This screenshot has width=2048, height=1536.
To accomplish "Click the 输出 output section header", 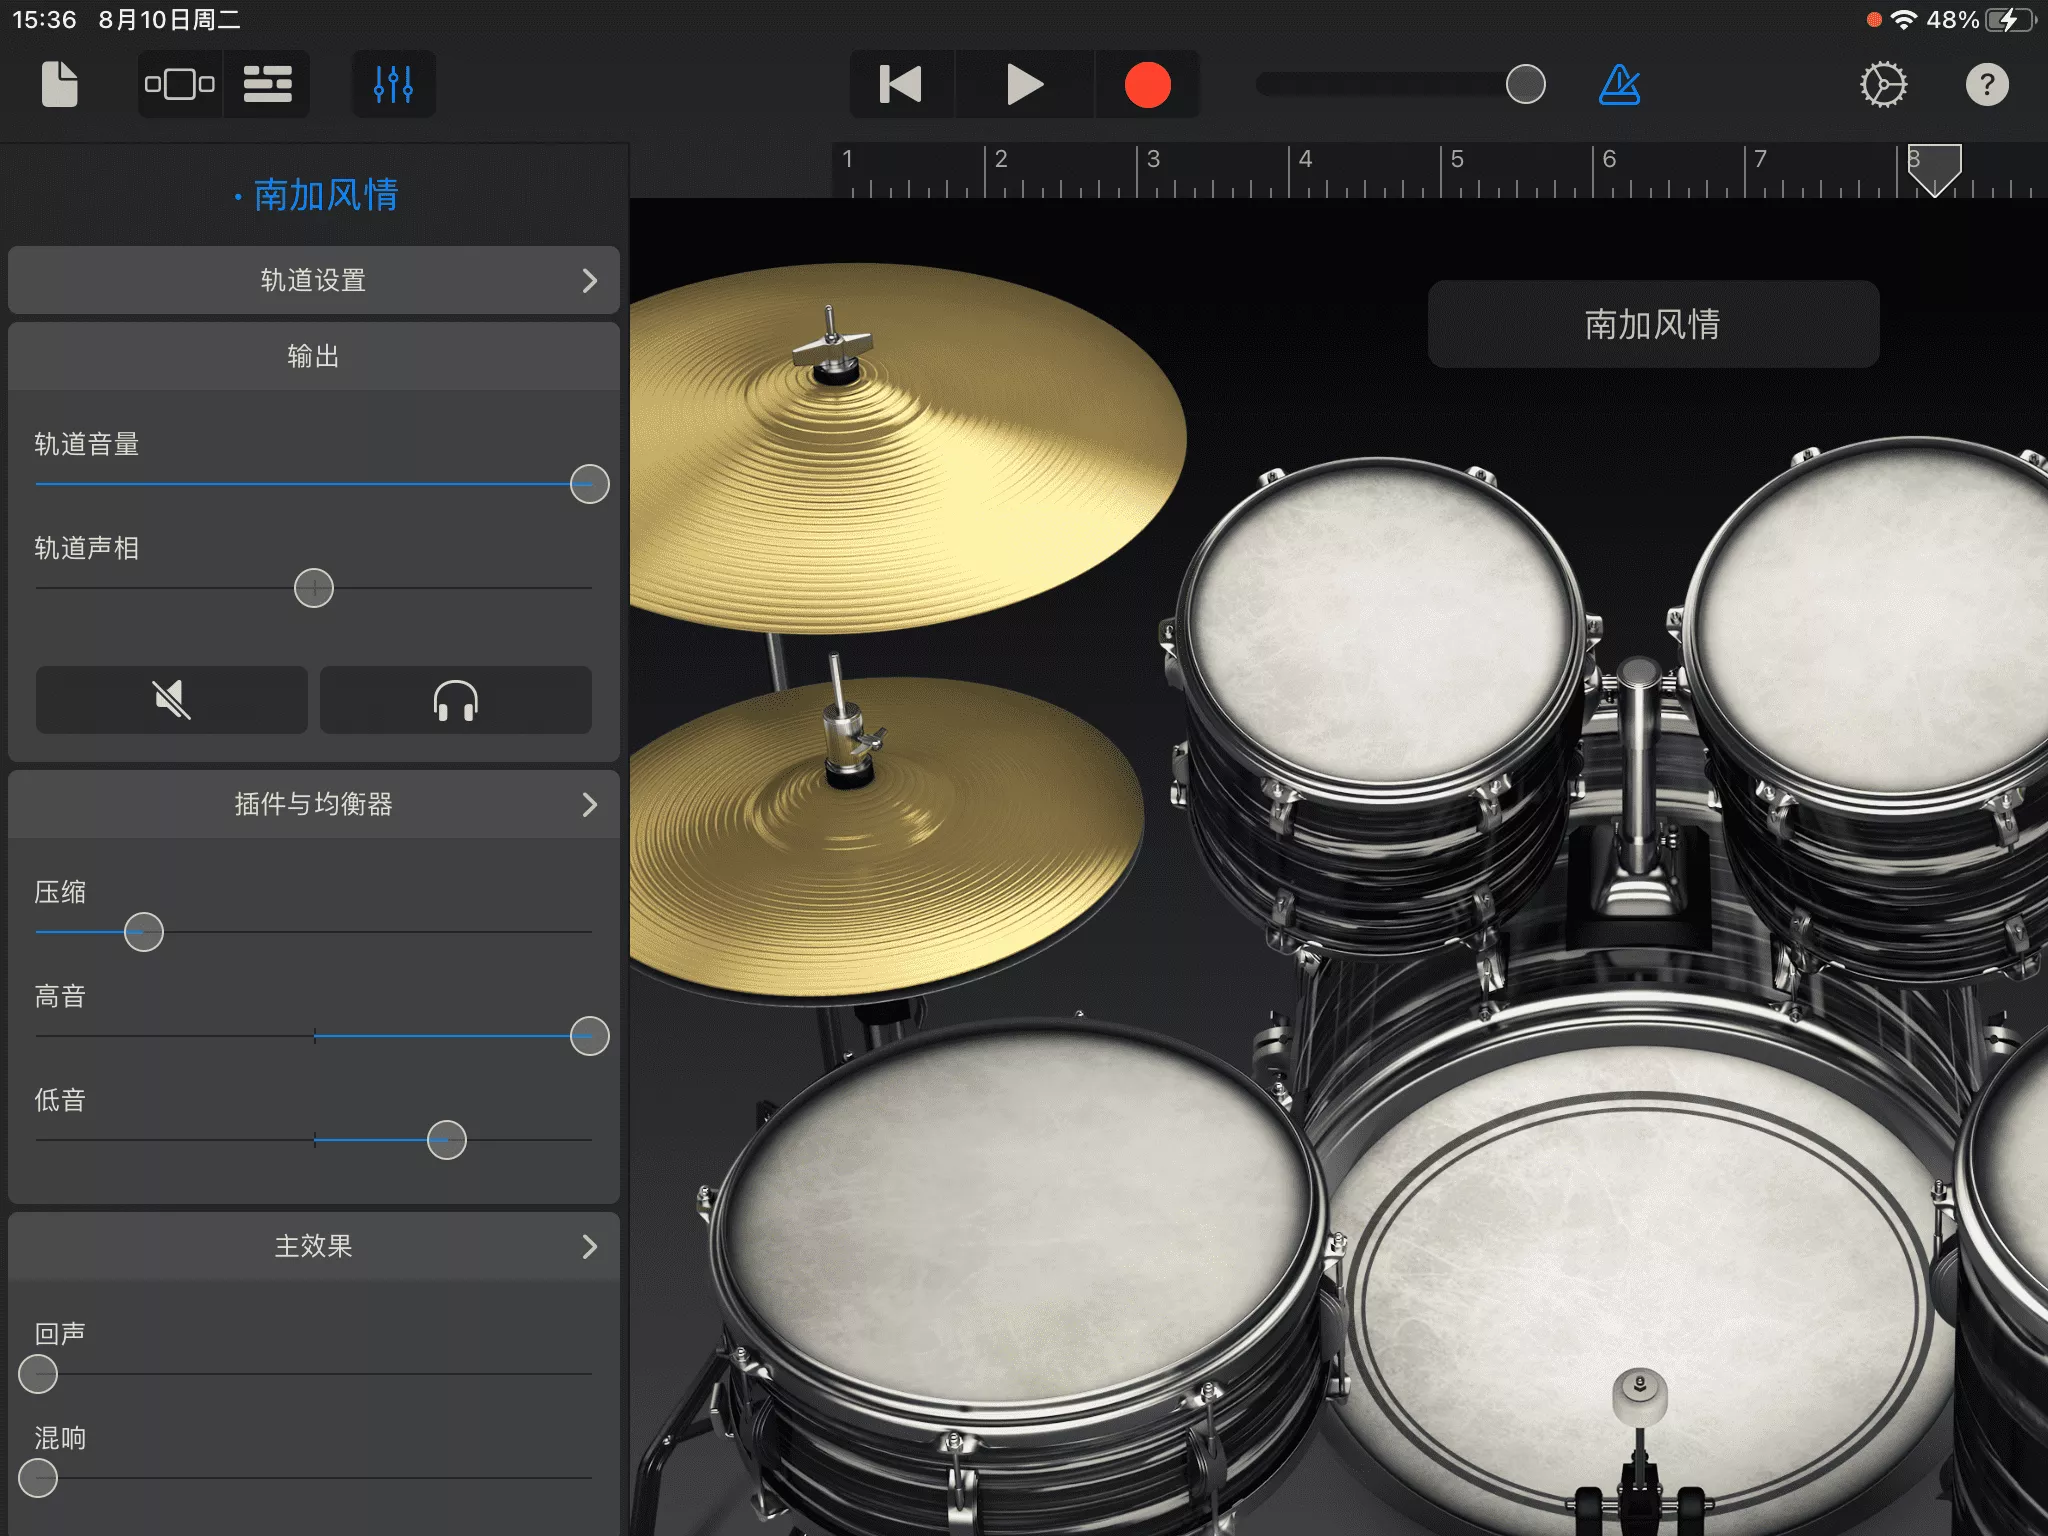I will tap(314, 356).
